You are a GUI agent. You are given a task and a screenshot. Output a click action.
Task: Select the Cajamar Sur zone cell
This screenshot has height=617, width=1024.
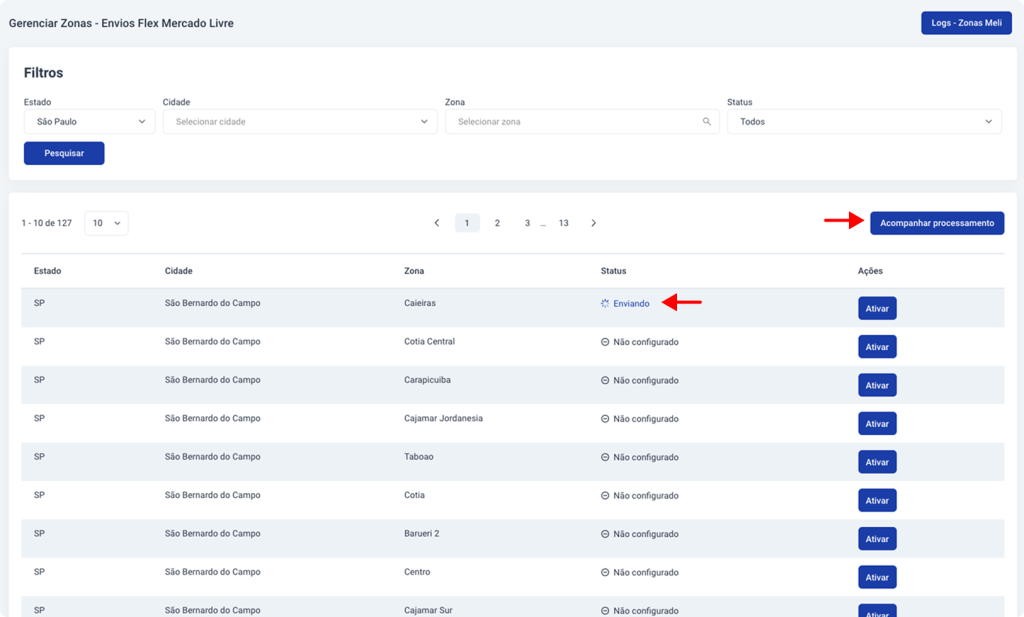[x=428, y=610]
